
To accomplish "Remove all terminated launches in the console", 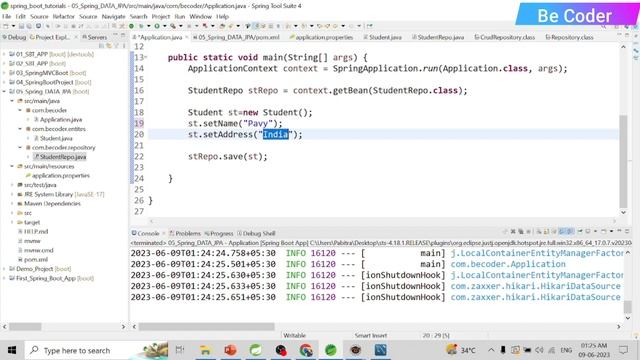I will (521, 231).
